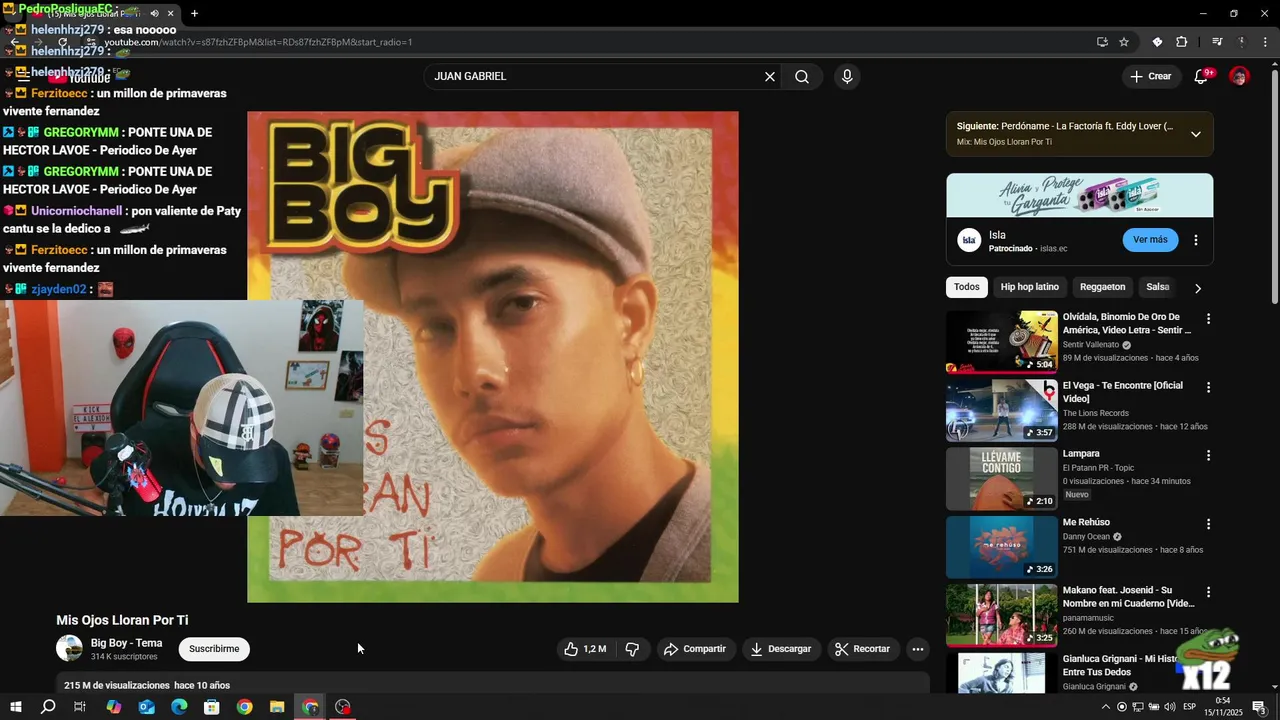Open Outlook from the taskbar
Image resolution: width=1280 pixels, height=720 pixels.
[x=146, y=707]
